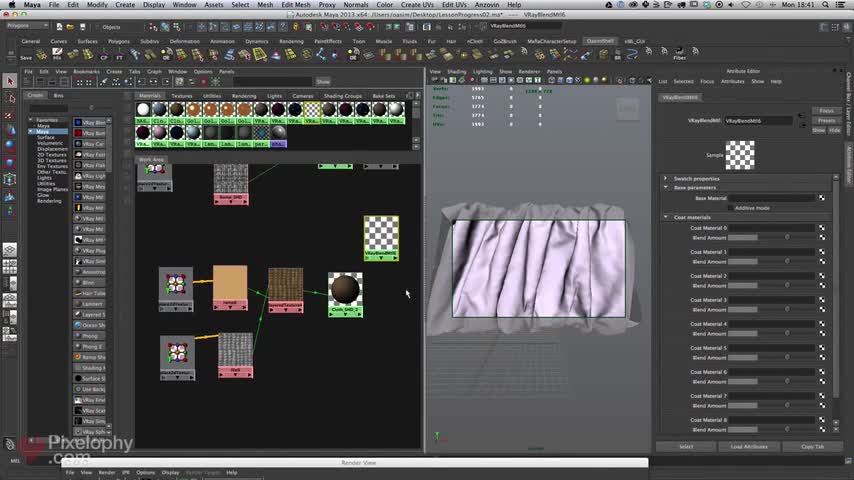This screenshot has height=480, width=854.
Task: Click the red stop icon in Hypershade toolbar
Action: [x=204, y=82]
